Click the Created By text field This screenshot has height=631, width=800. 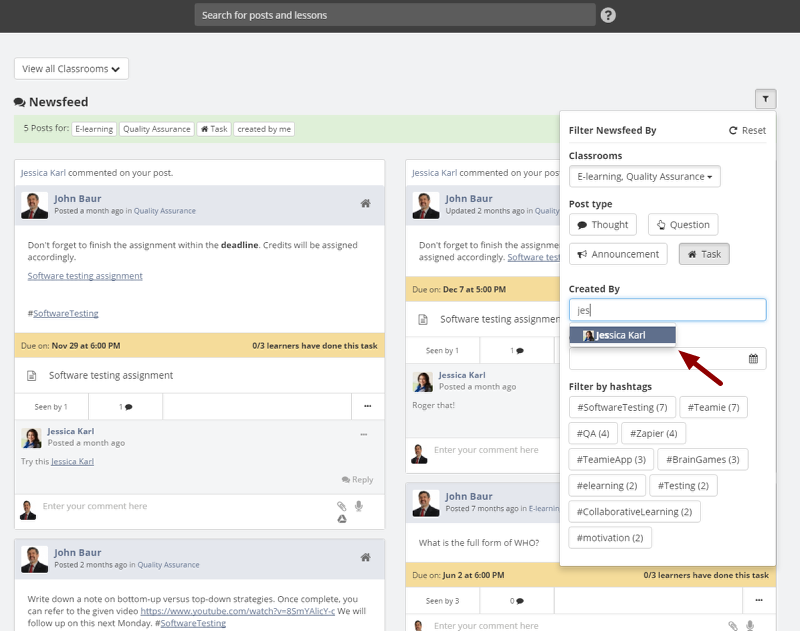pyautogui.click(x=667, y=310)
